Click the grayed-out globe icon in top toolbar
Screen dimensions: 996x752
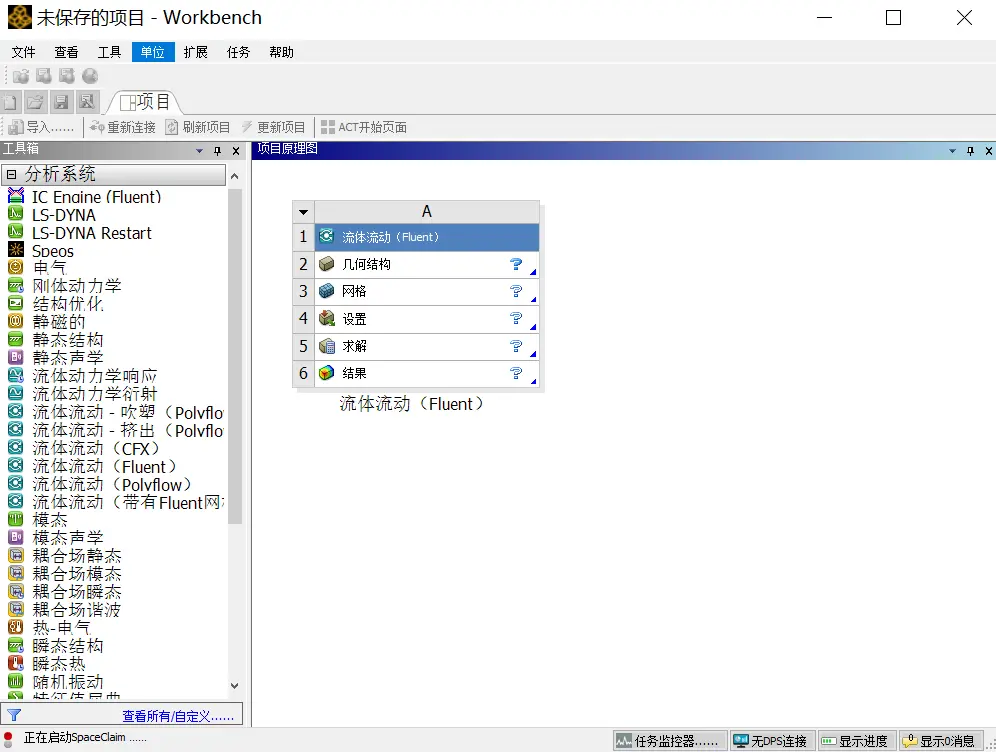point(90,76)
